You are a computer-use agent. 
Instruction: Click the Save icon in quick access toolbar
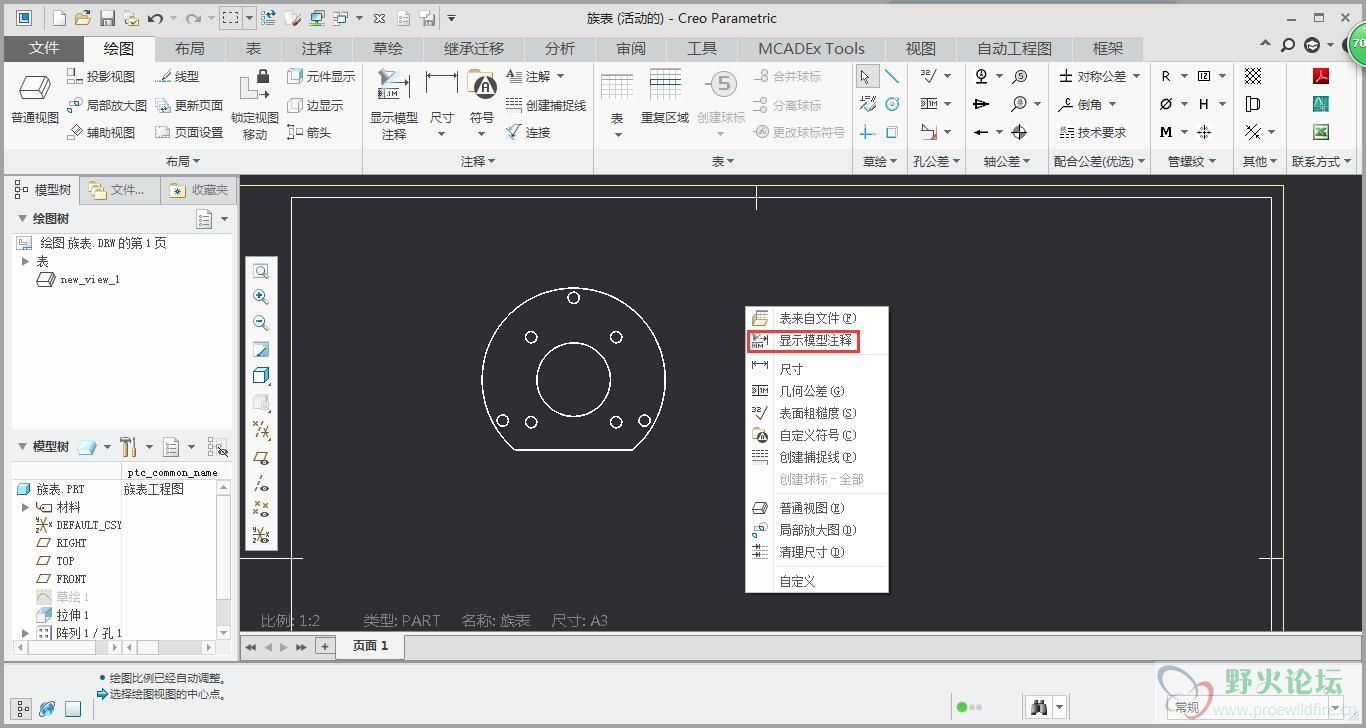tap(108, 18)
